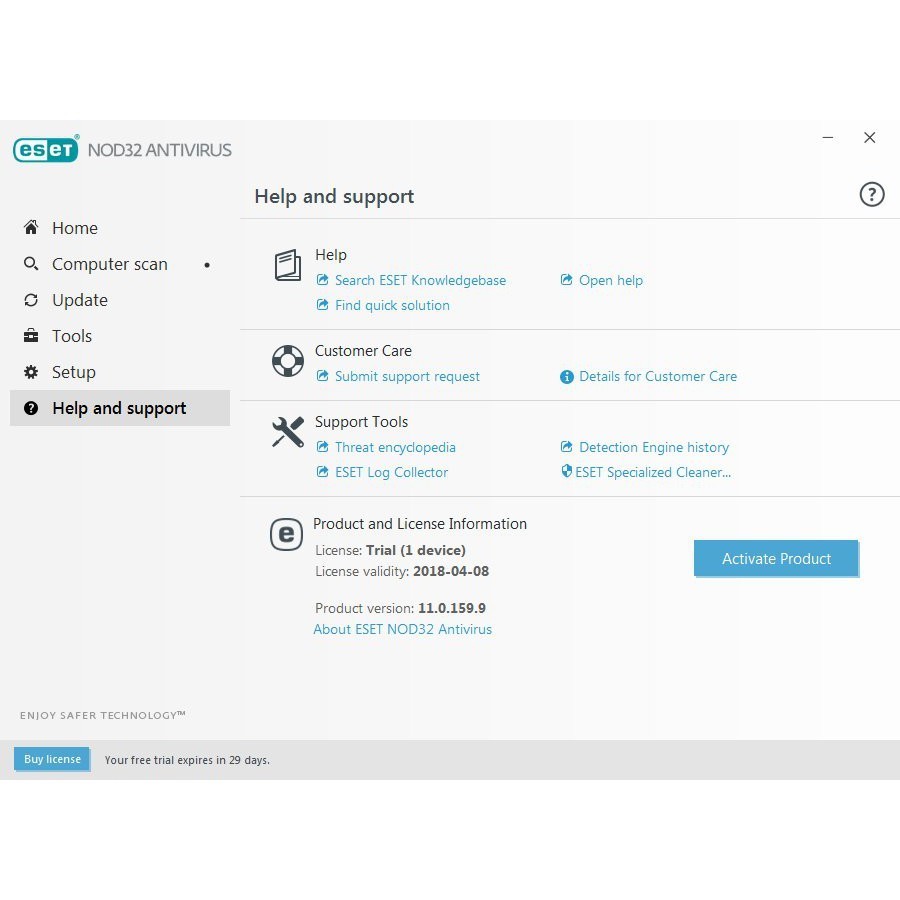900x900 pixels.
Task: Go to the Update section
Action: coord(79,300)
